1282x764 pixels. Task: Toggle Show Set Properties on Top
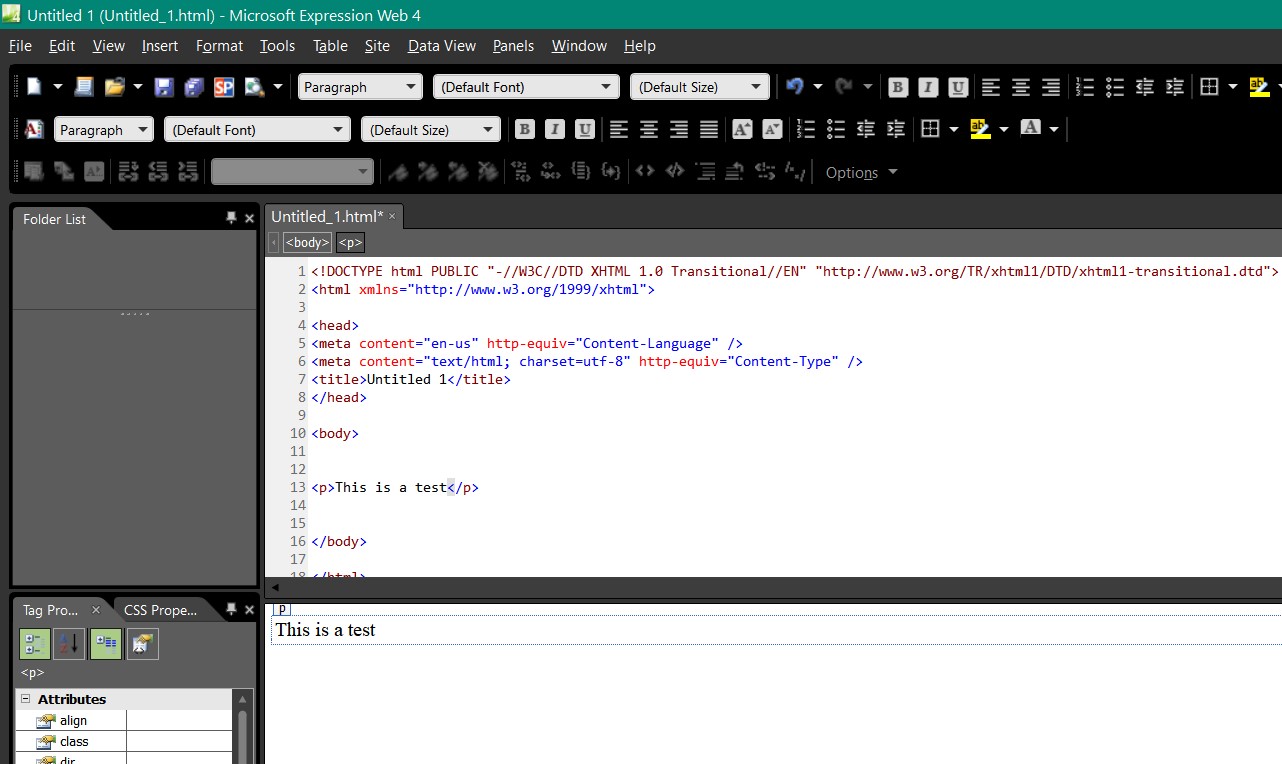click(106, 644)
